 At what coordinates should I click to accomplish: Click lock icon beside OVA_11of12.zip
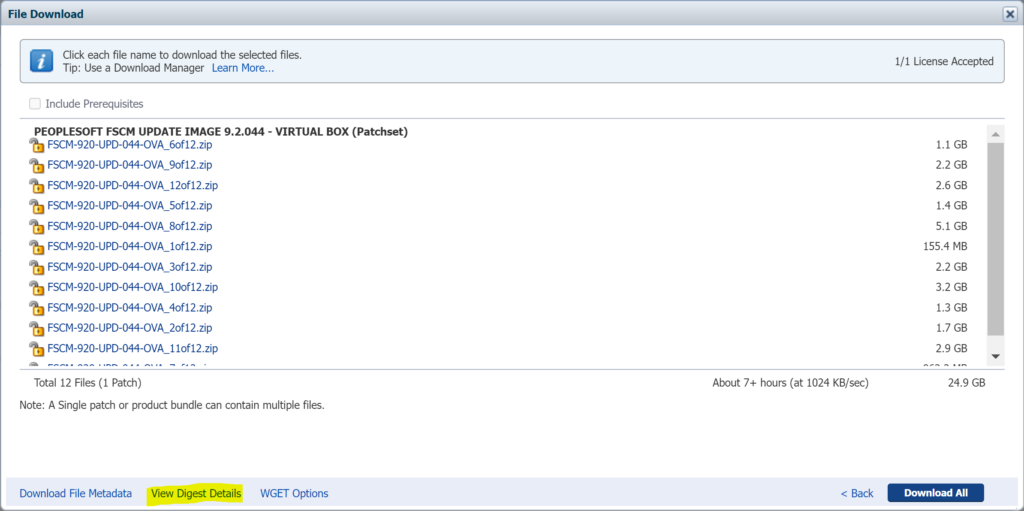click(x=37, y=348)
